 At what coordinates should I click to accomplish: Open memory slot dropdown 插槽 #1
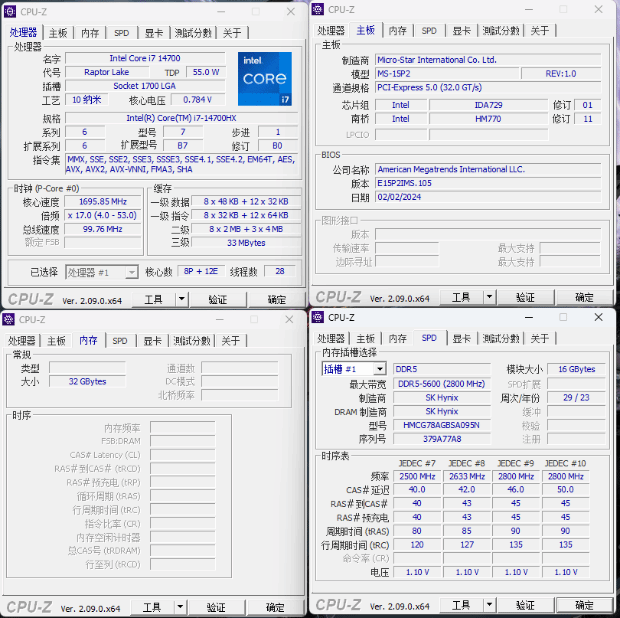354,369
